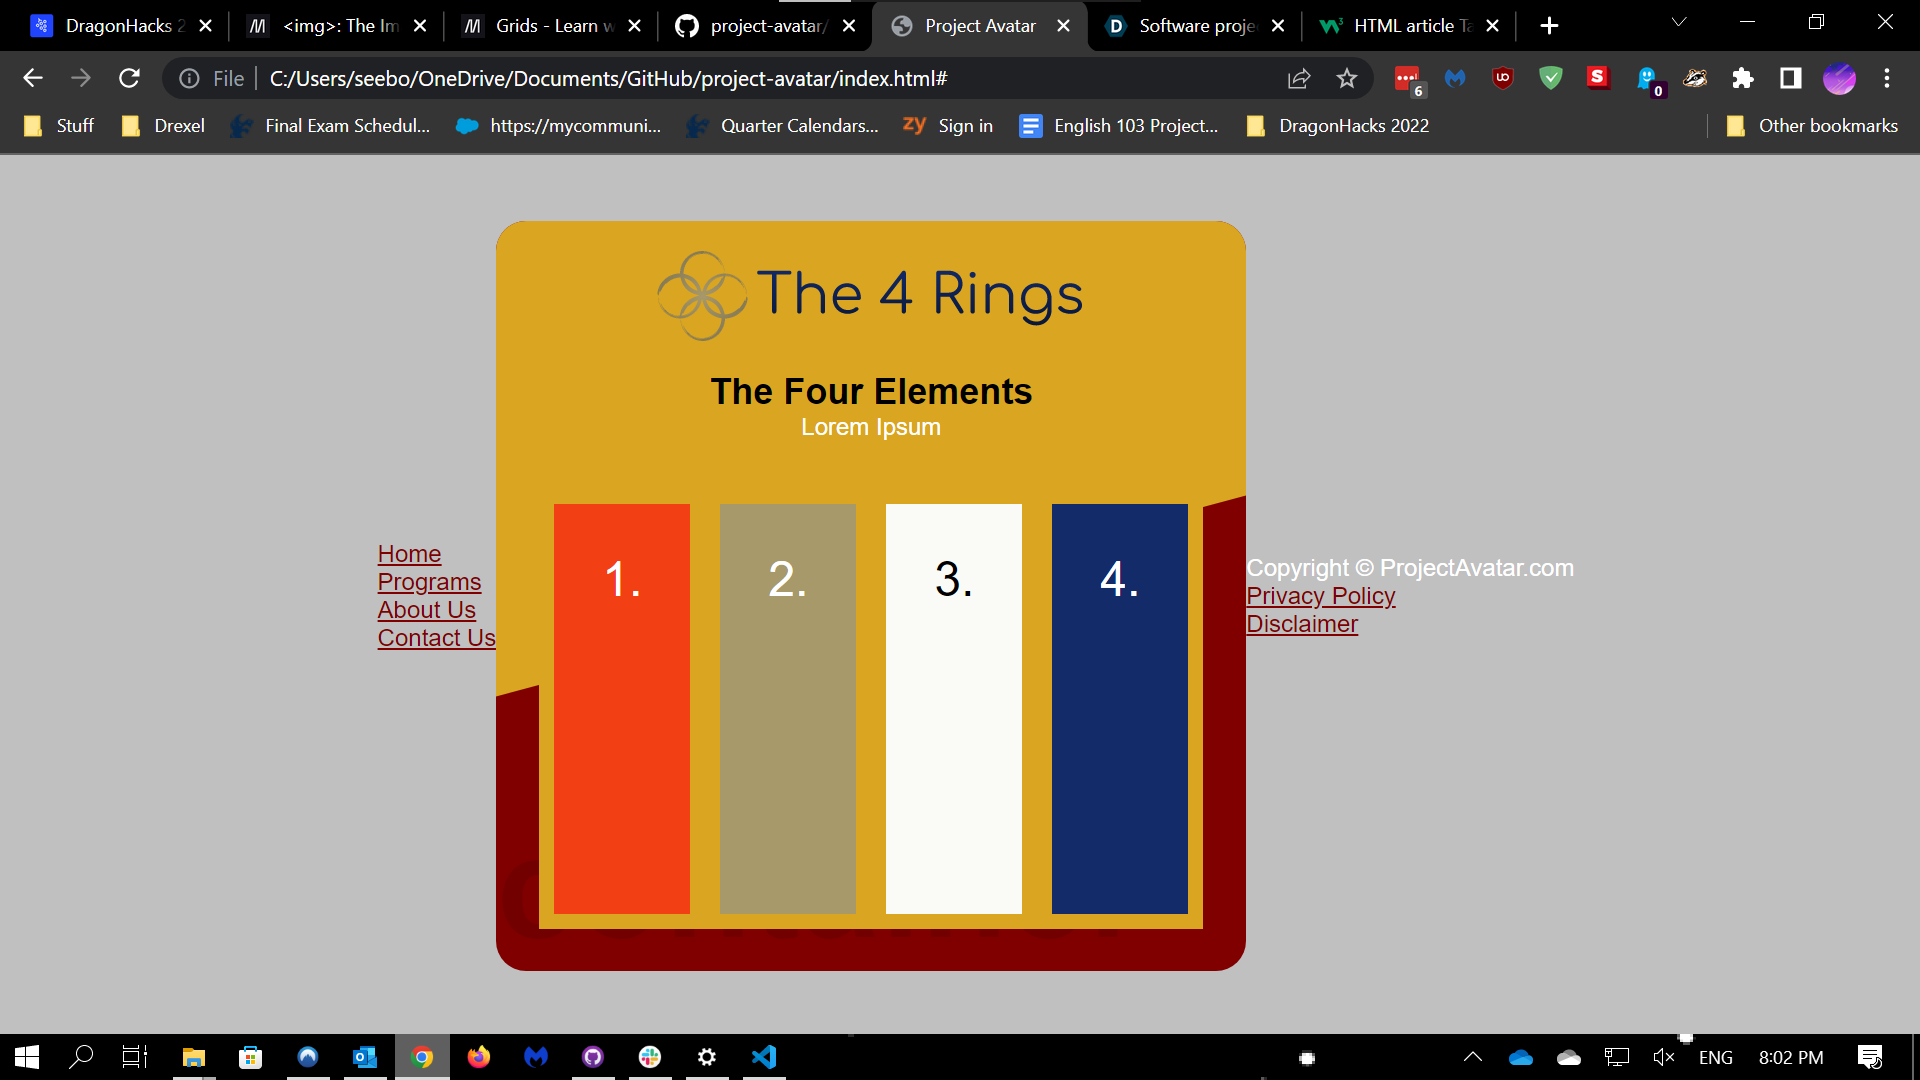1920x1080 pixels.
Task: Open Chrome three-dot menu
Action: pyautogui.click(x=1887, y=78)
